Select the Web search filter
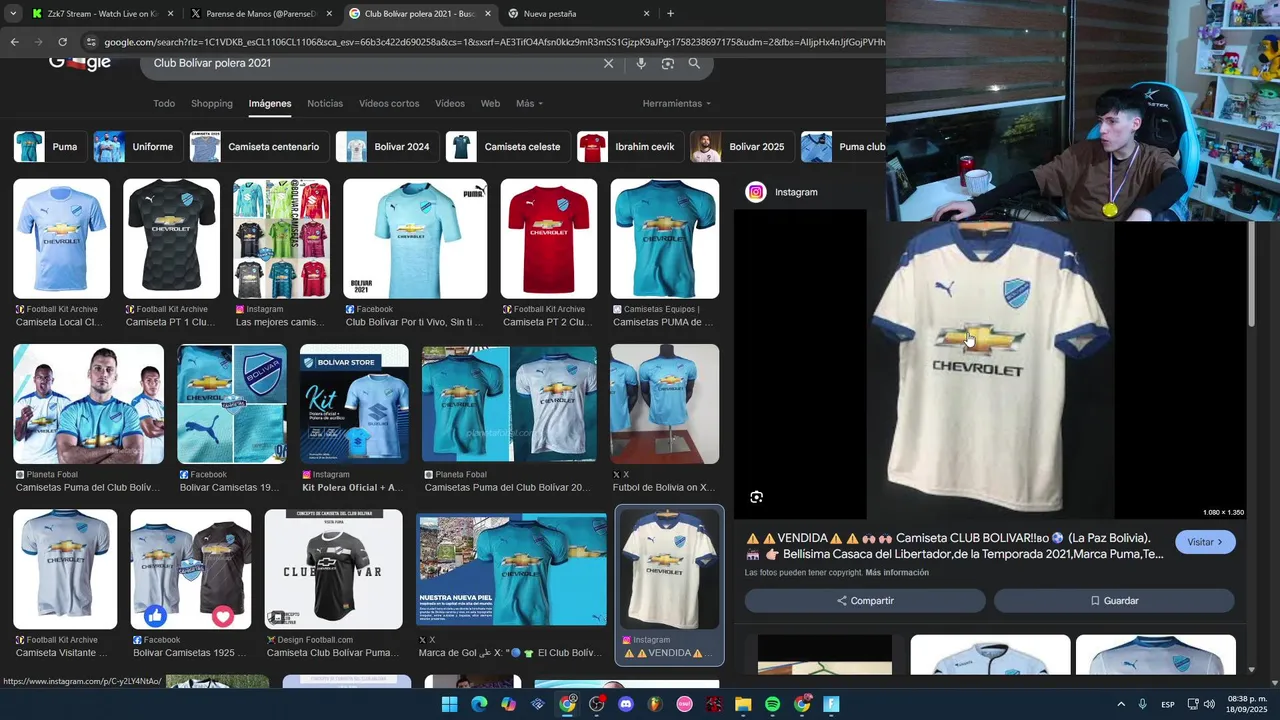The height and width of the screenshot is (720, 1280). coord(490,103)
